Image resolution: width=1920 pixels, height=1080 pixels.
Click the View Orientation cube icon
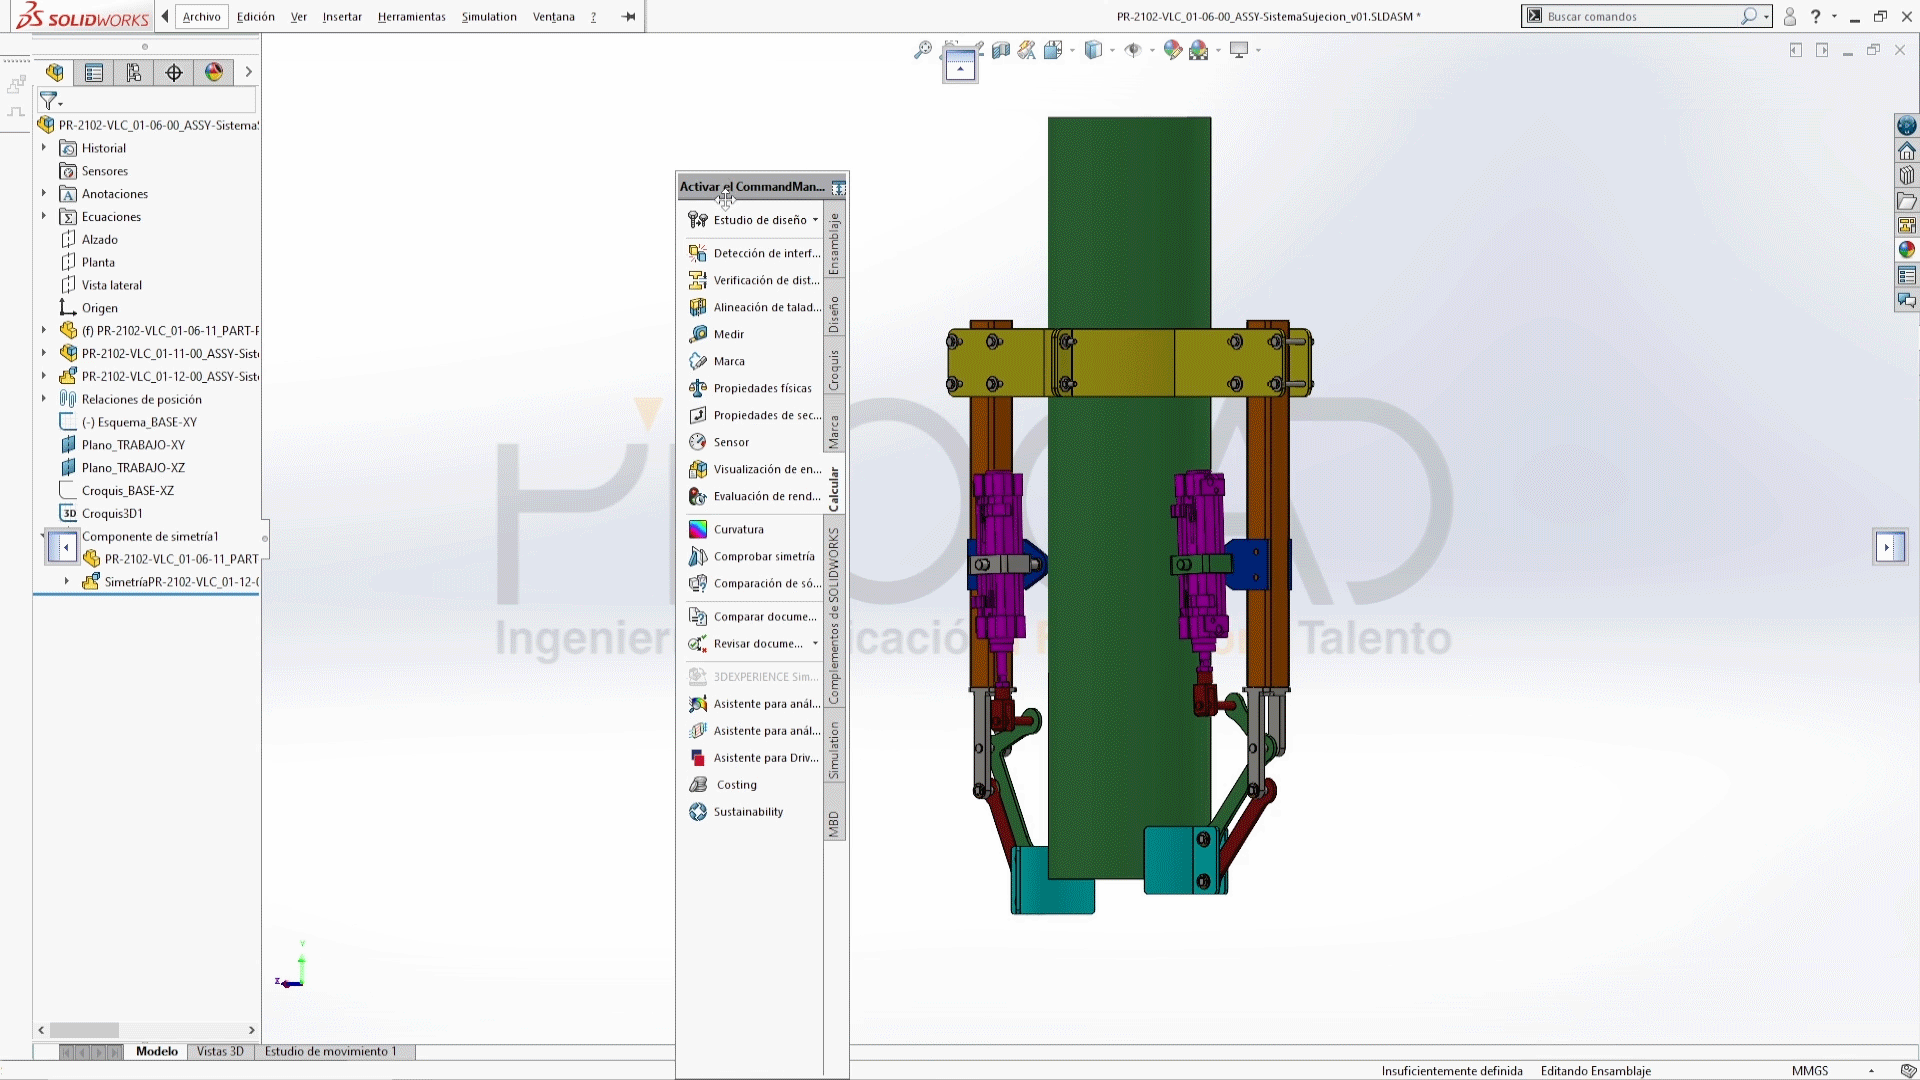tap(1053, 50)
